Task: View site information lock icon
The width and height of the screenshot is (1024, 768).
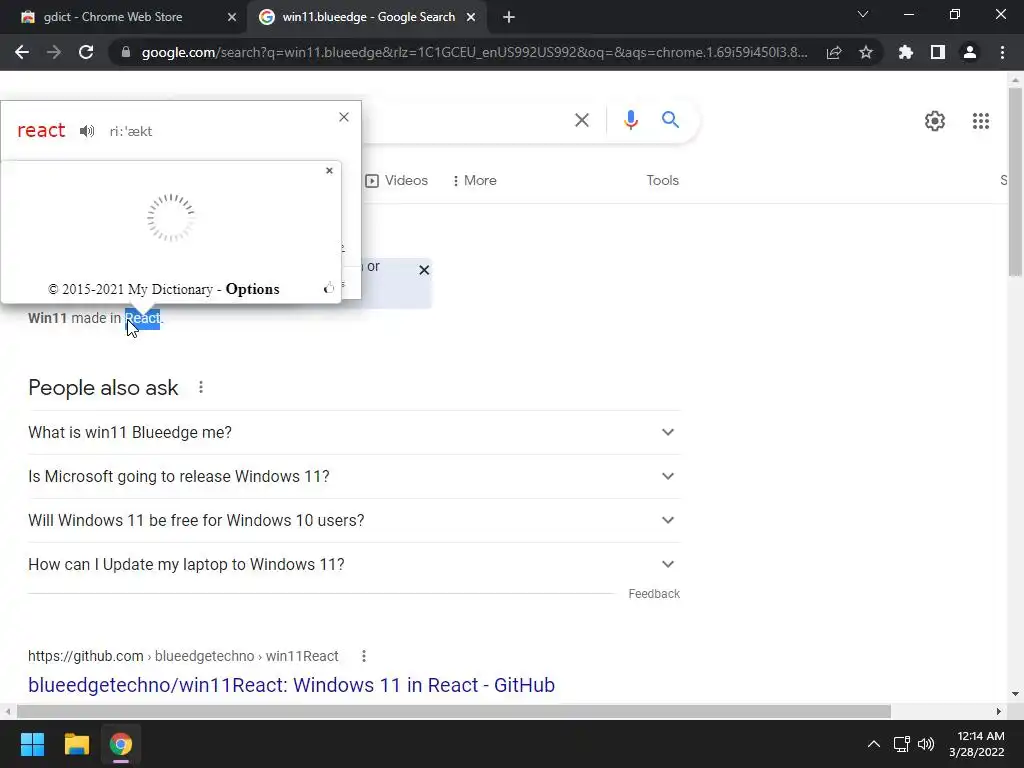Action: coord(126,52)
